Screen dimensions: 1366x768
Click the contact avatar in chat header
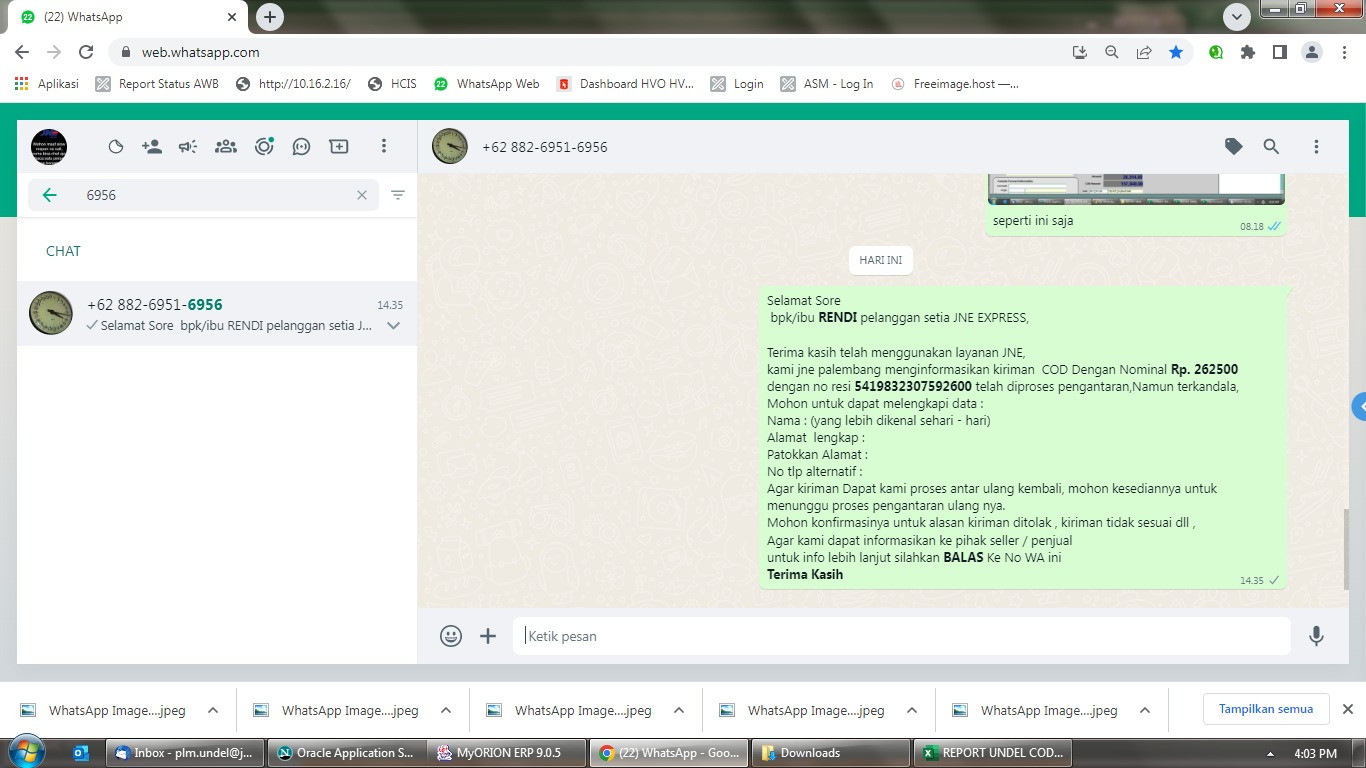point(450,147)
